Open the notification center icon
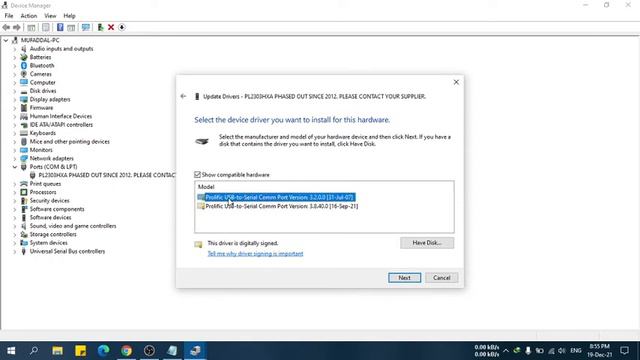This screenshot has width=640, height=360. click(x=624, y=351)
